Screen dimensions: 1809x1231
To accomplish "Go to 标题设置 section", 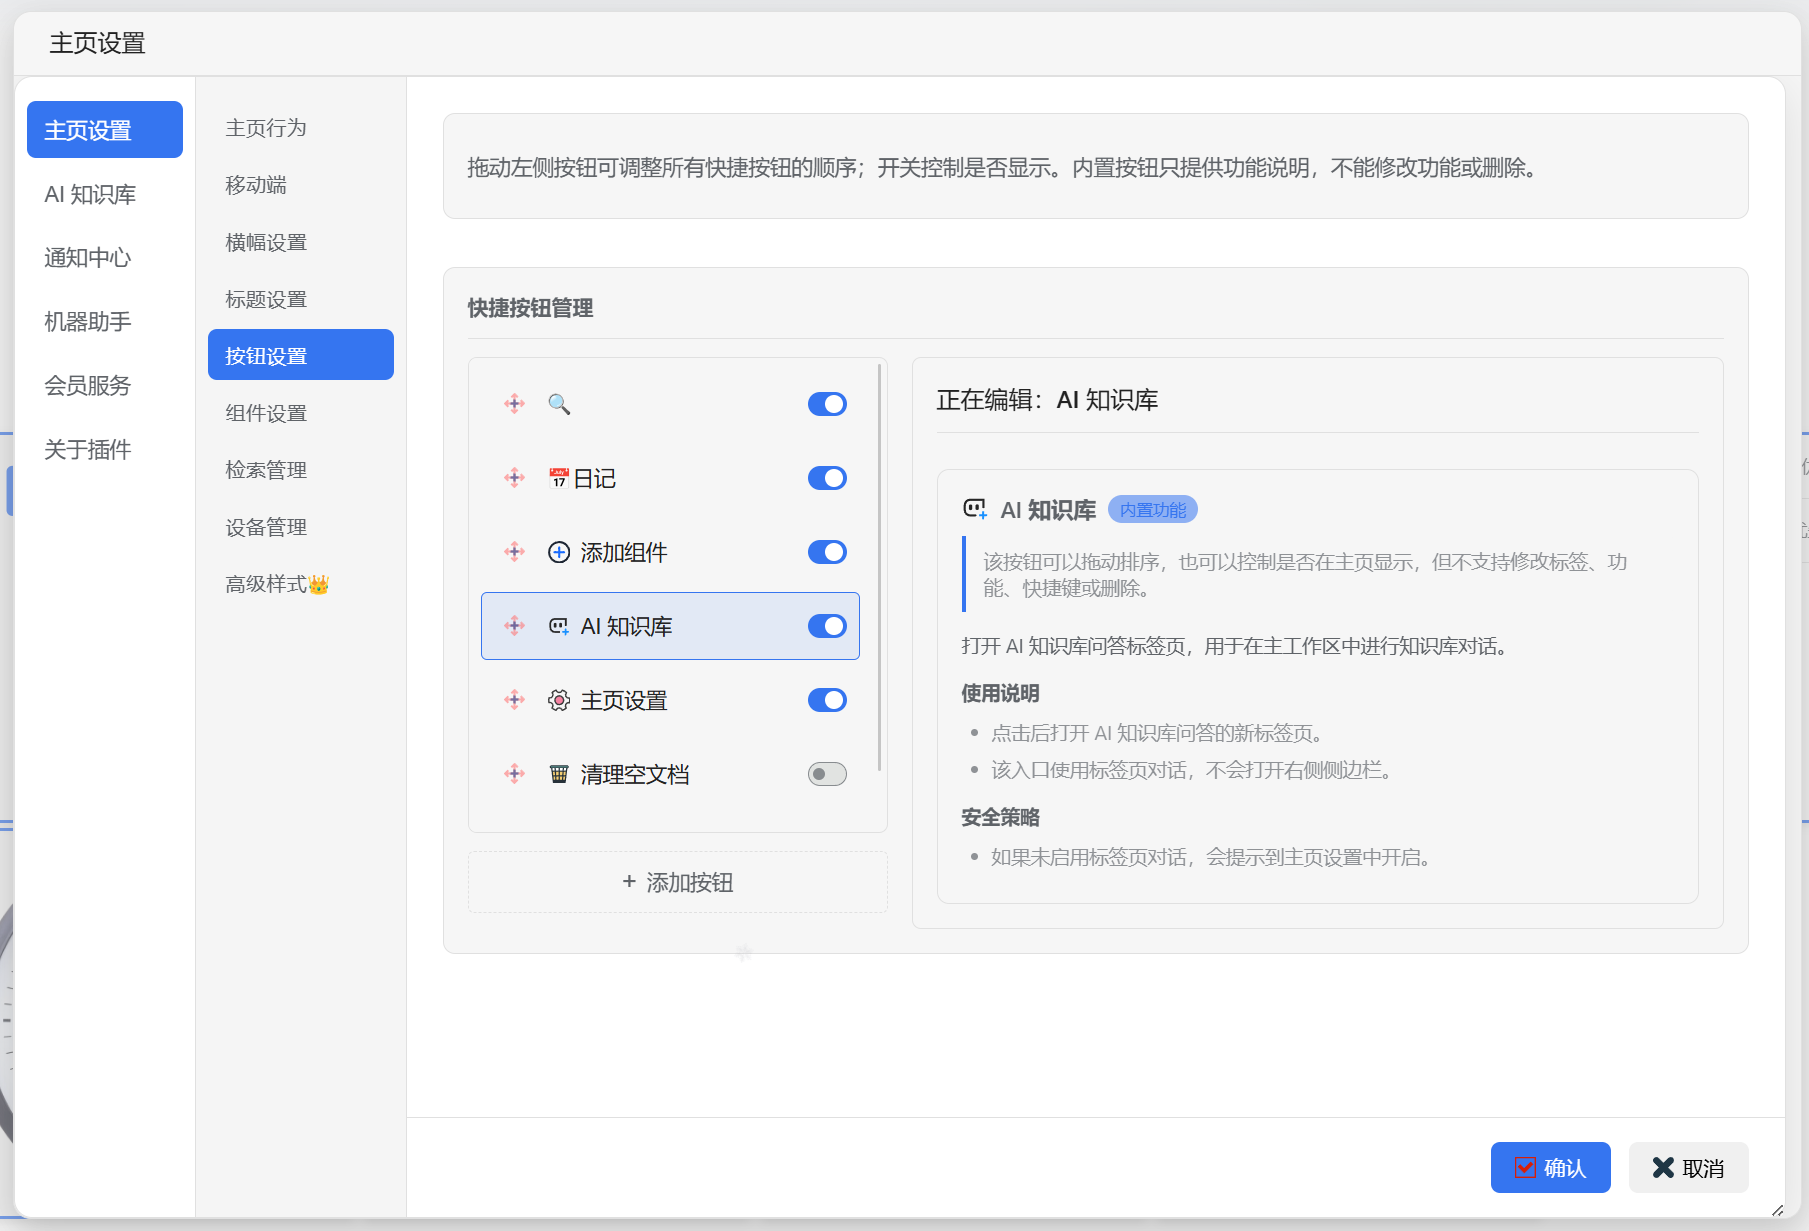I will pos(301,299).
